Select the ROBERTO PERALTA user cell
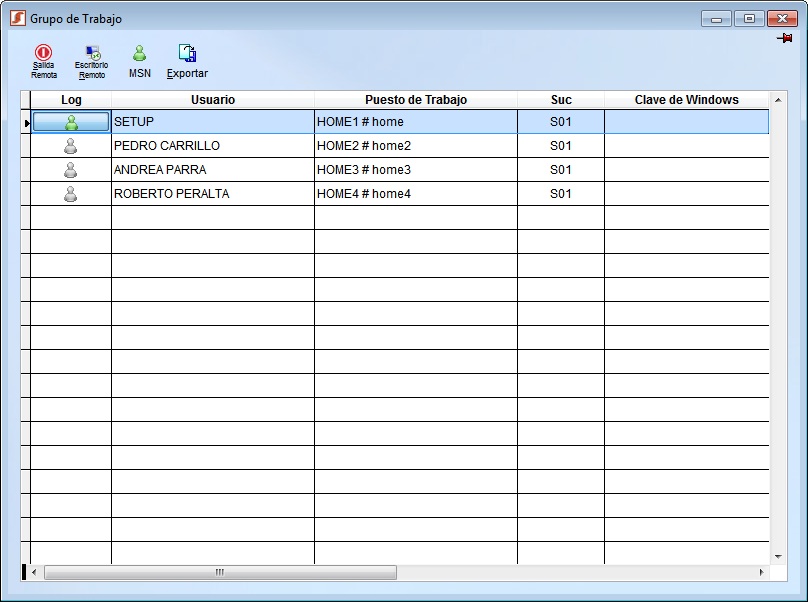Viewport: 808px width, 602px height. 212,194
